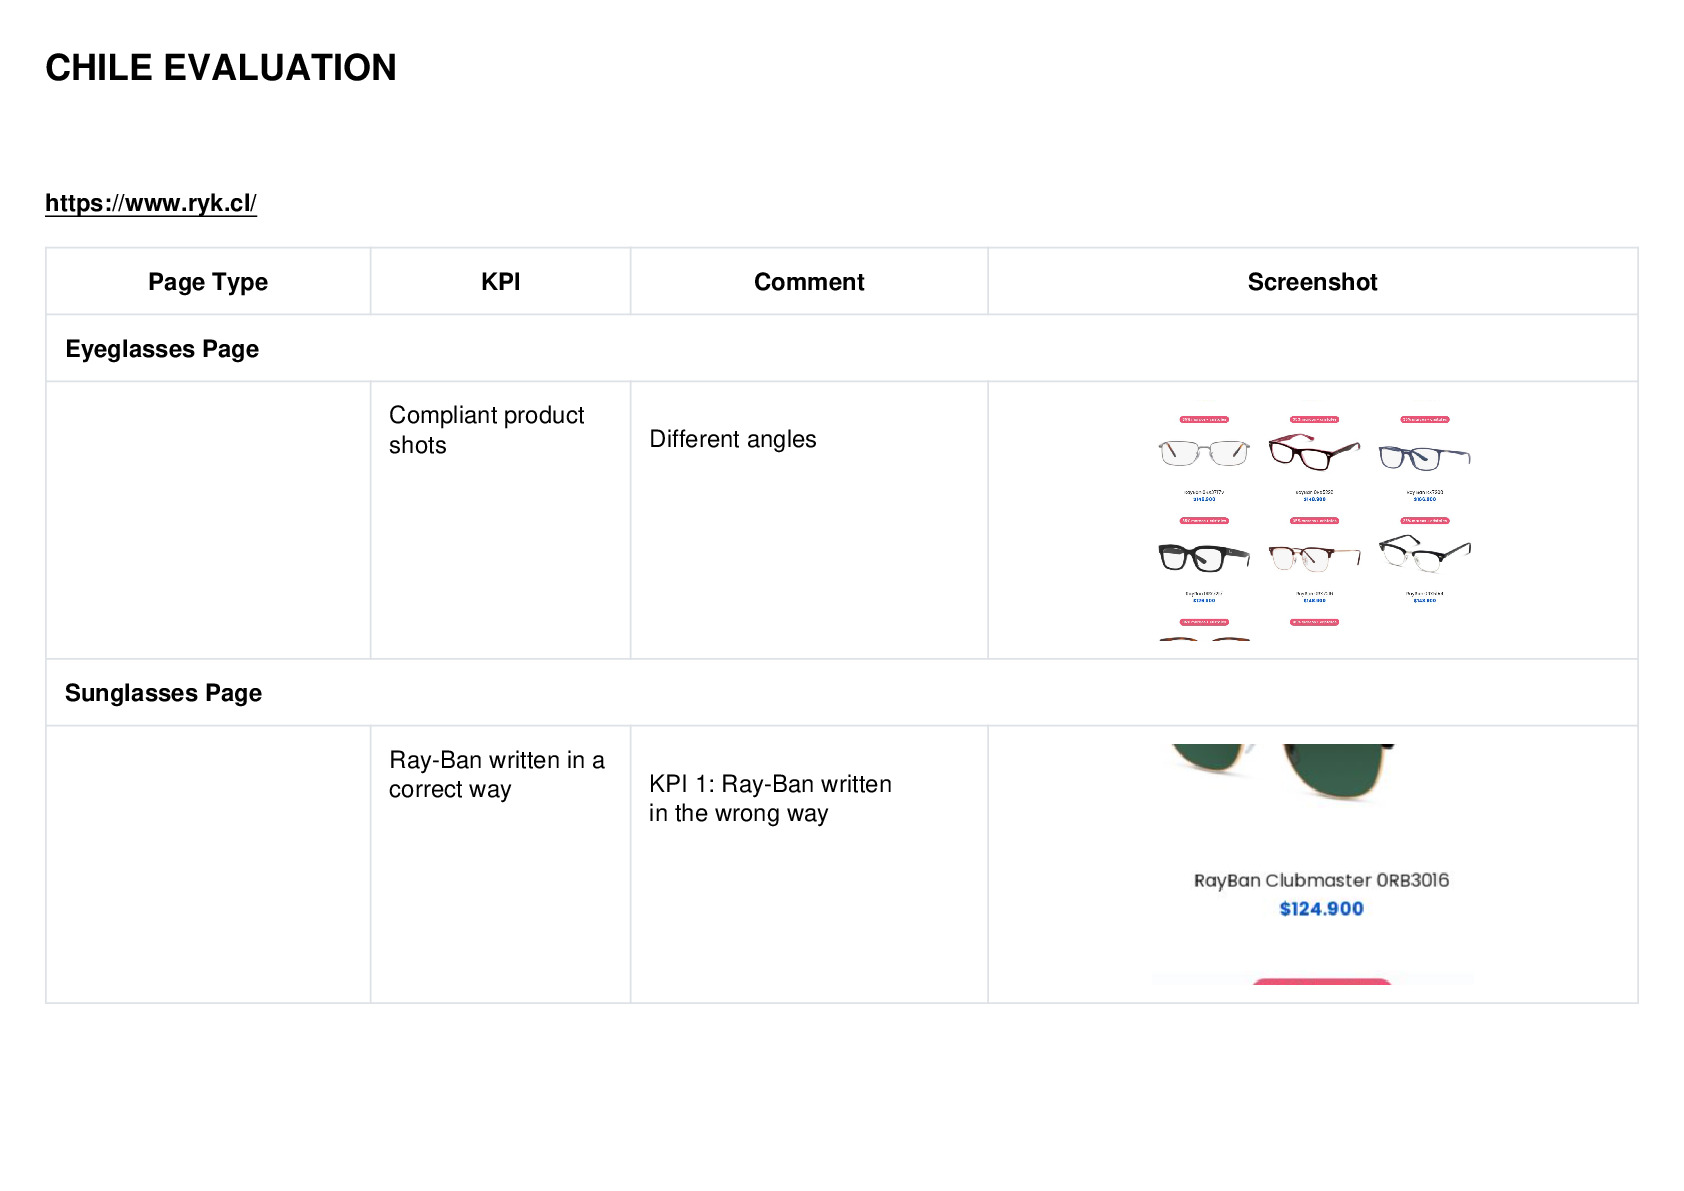The image size is (1684, 1191).
Task: Select the Page Type column header
Action: (208, 282)
